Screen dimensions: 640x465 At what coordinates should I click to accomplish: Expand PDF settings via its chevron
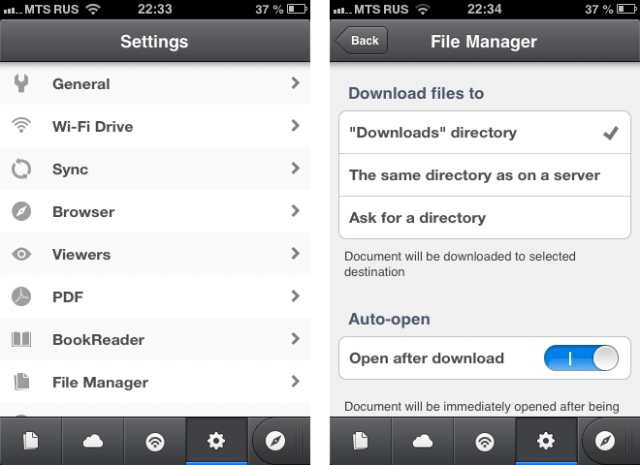(296, 296)
